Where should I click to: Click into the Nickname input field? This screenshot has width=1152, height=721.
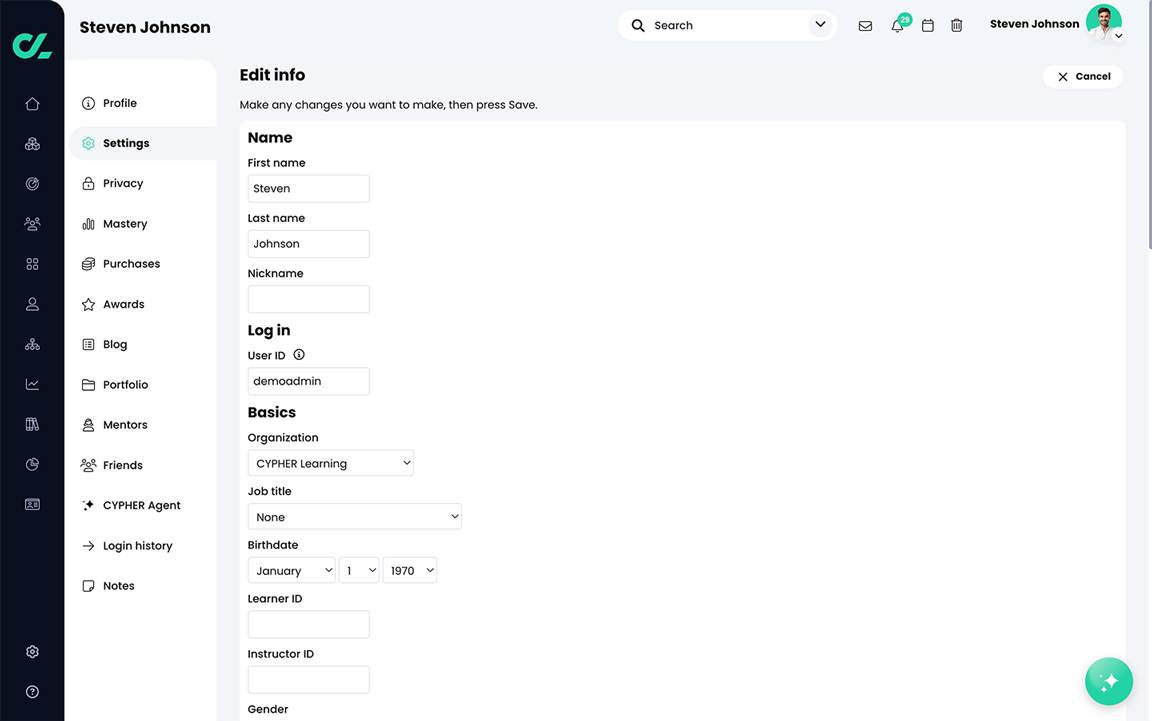pyautogui.click(x=308, y=298)
